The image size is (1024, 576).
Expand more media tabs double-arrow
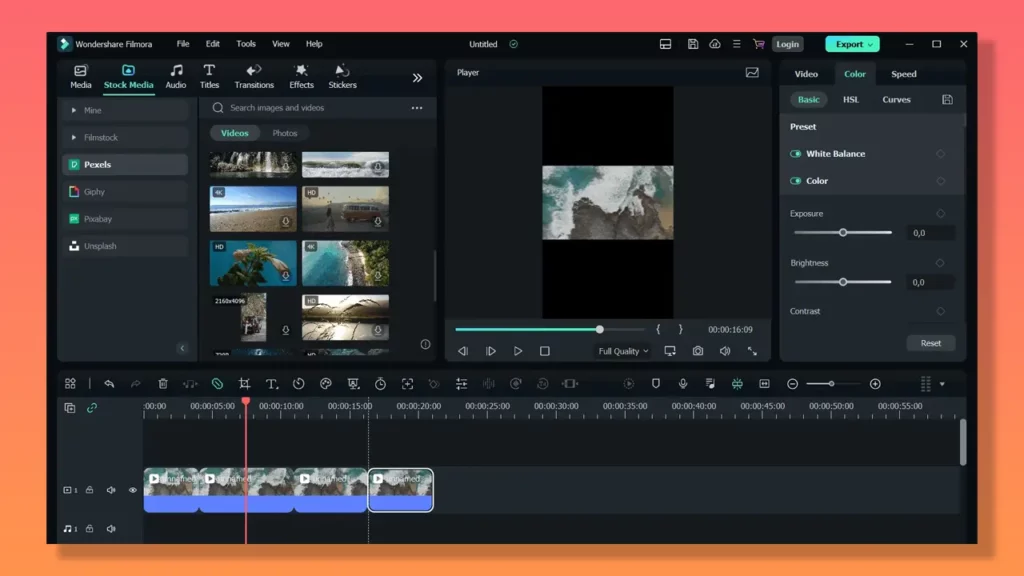click(x=417, y=78)
